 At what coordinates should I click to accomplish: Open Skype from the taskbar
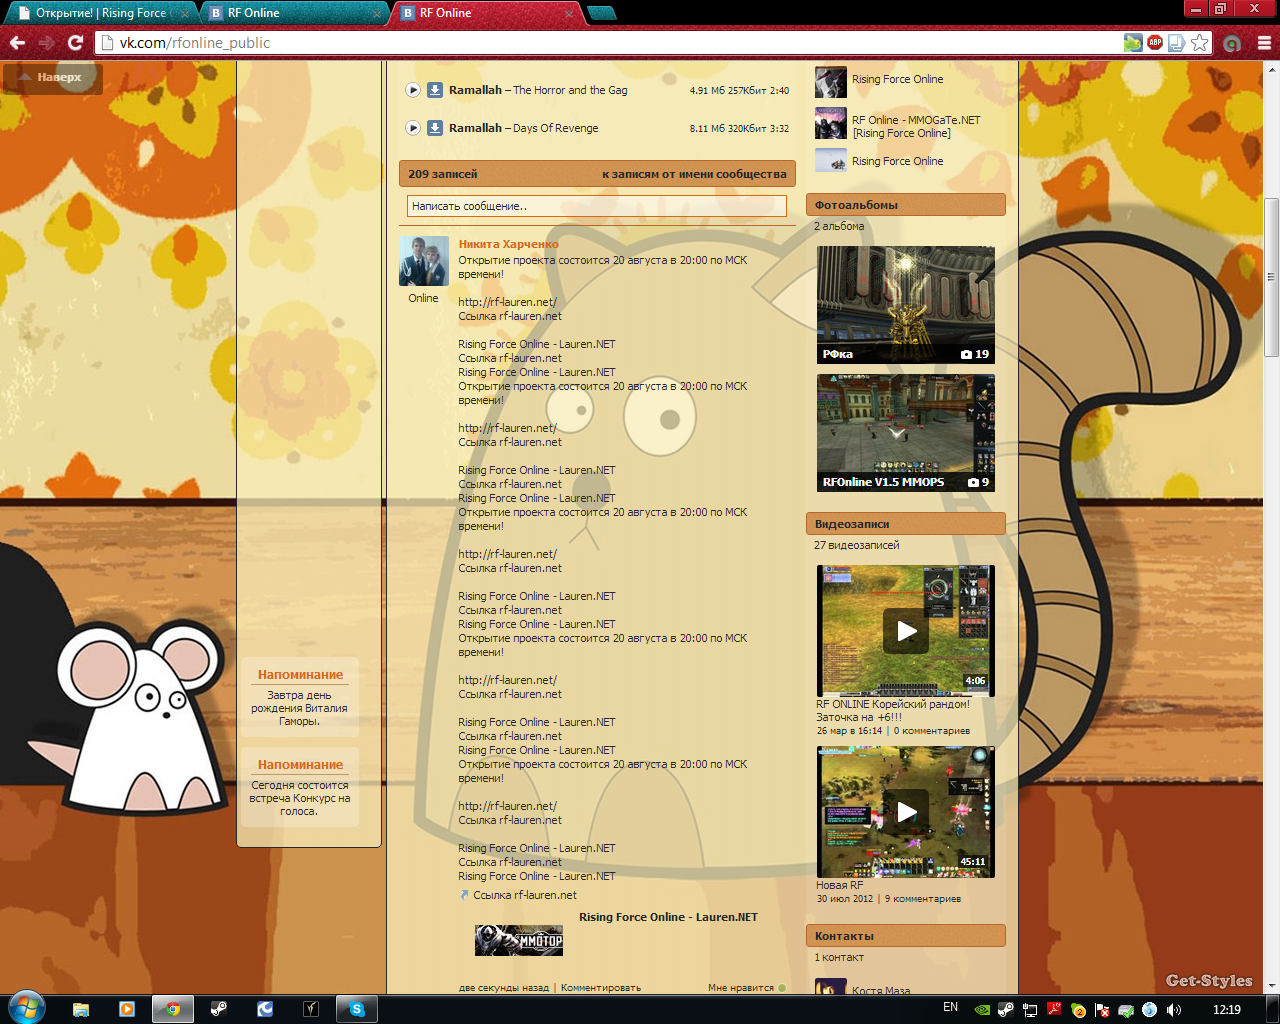coord(357,1009)
